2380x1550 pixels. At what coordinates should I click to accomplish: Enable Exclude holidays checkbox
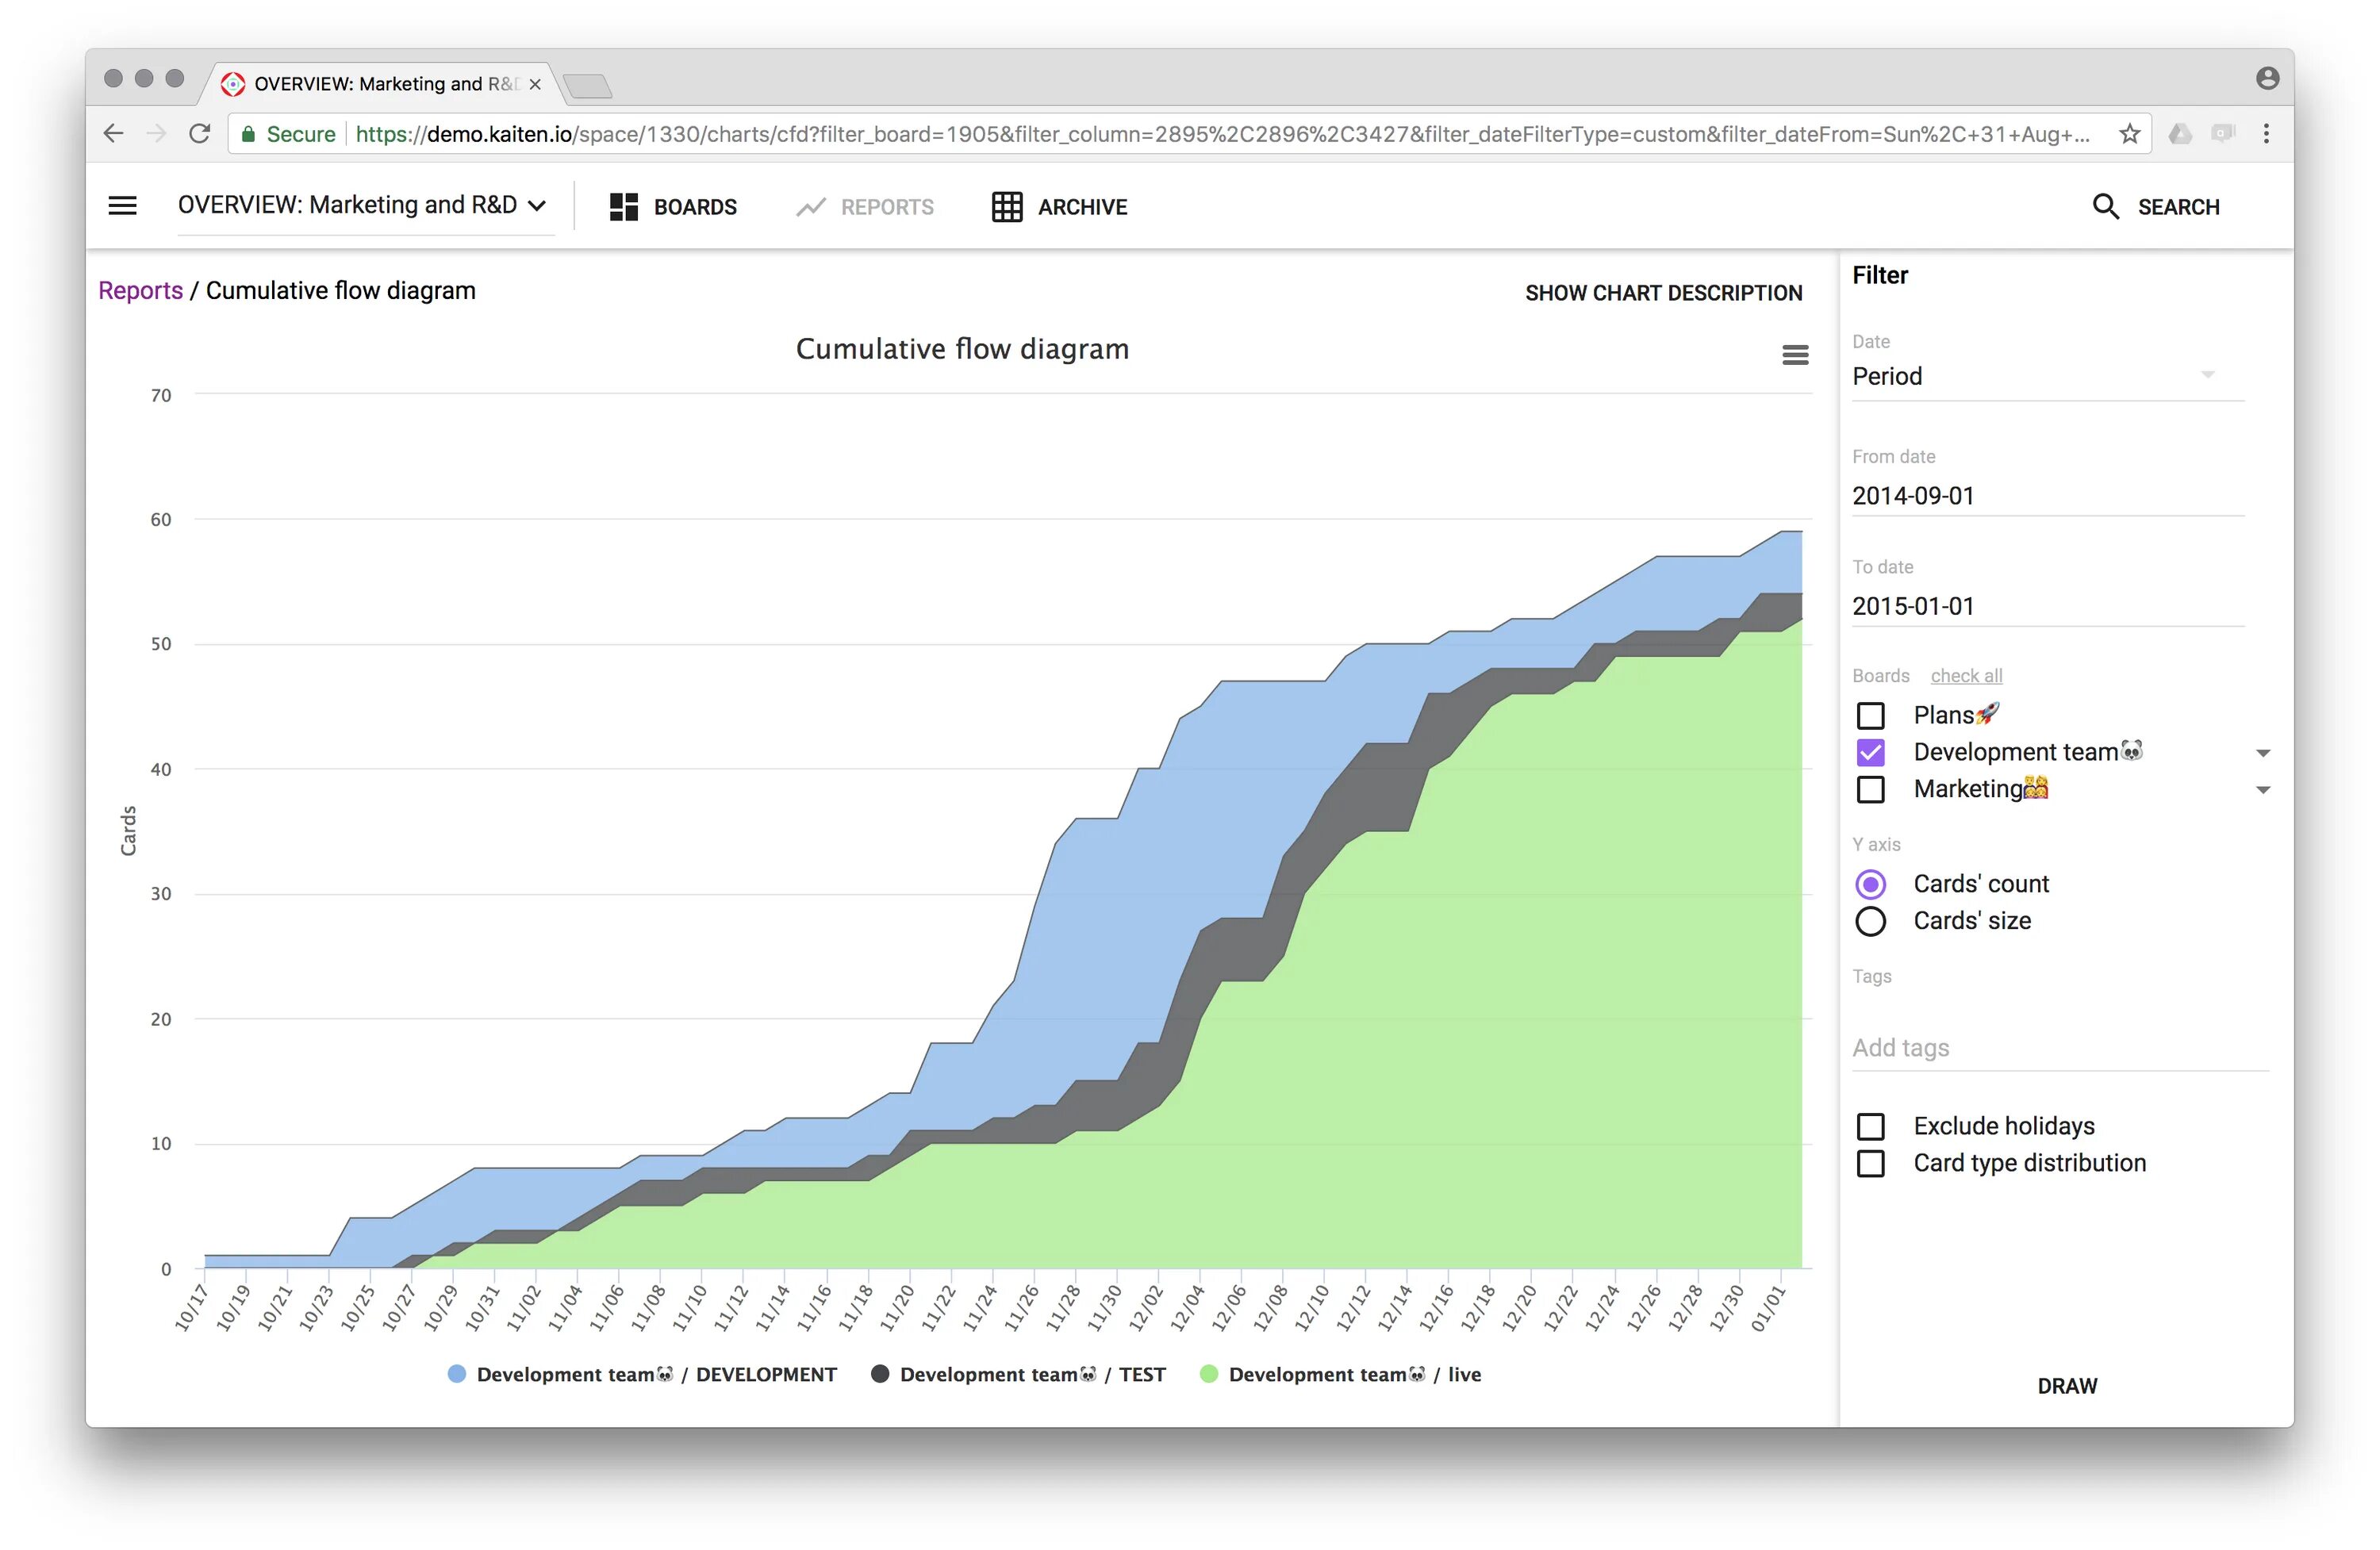click(x=1870, y=1126)
